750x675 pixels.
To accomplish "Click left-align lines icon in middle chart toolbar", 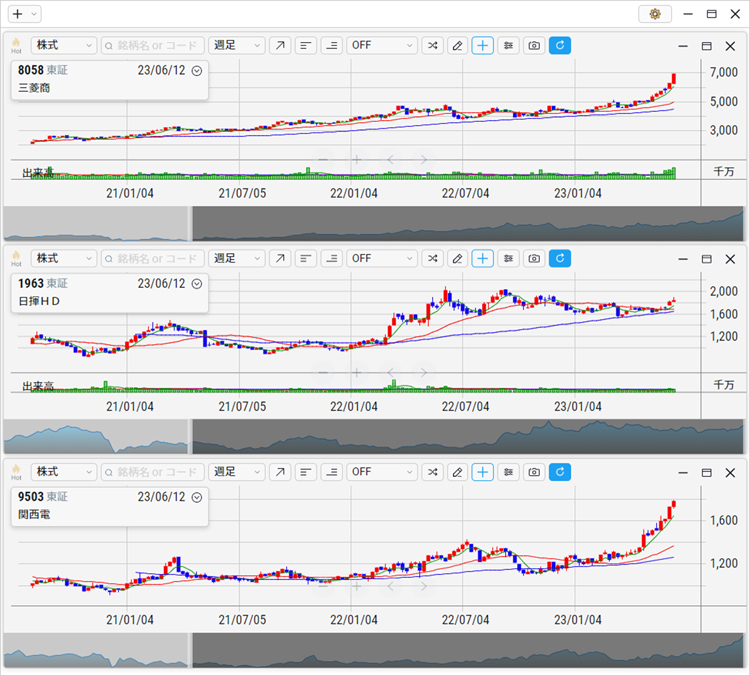I will [305, 258].
